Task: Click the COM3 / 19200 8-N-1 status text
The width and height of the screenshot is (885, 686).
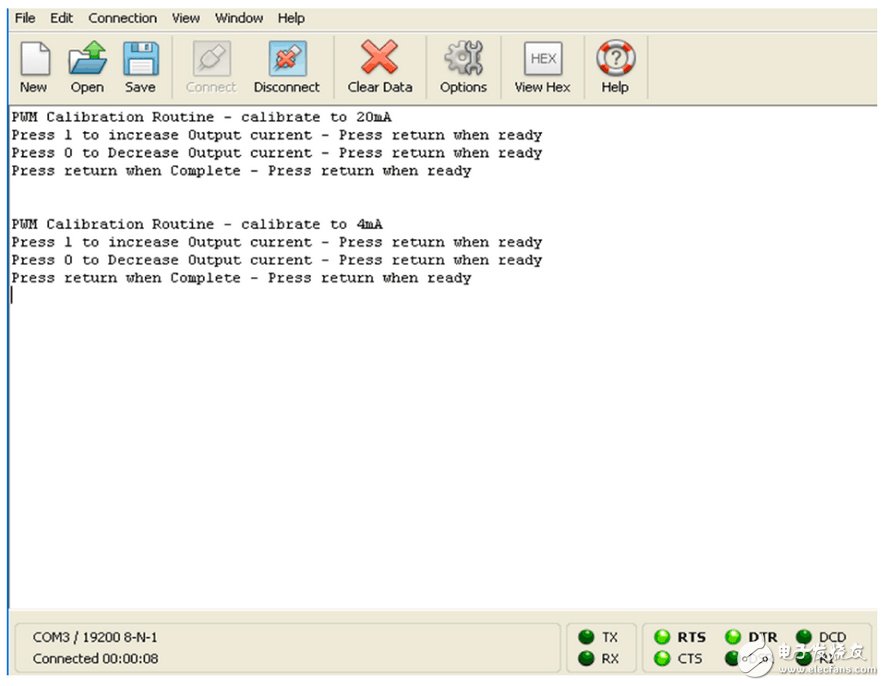Action: click(x=95, y=637)
